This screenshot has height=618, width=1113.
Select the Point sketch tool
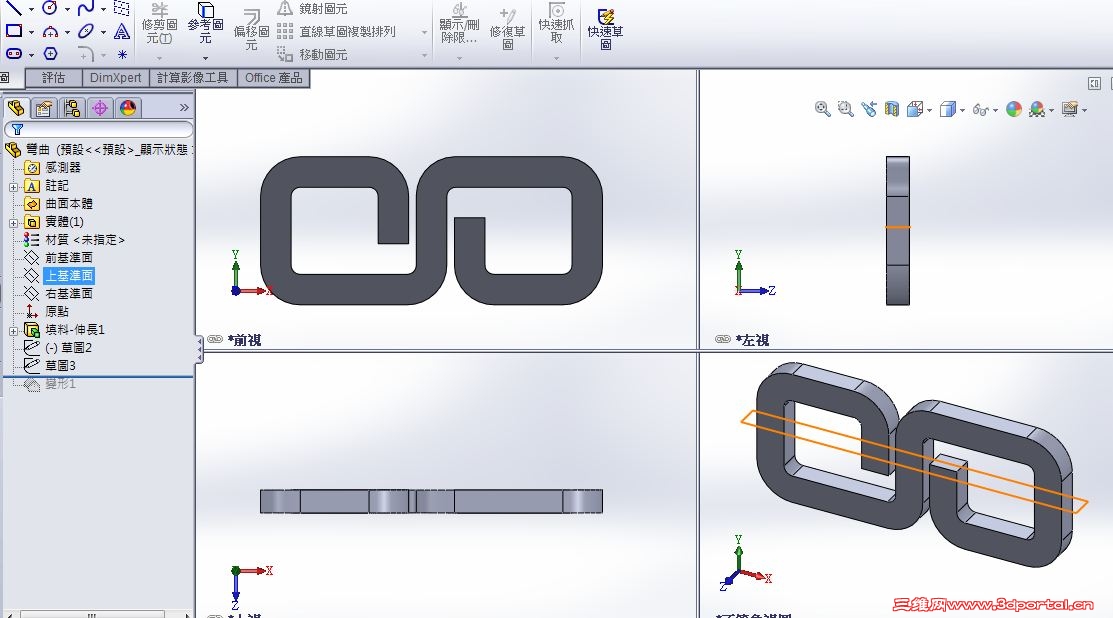click(122, 55)
